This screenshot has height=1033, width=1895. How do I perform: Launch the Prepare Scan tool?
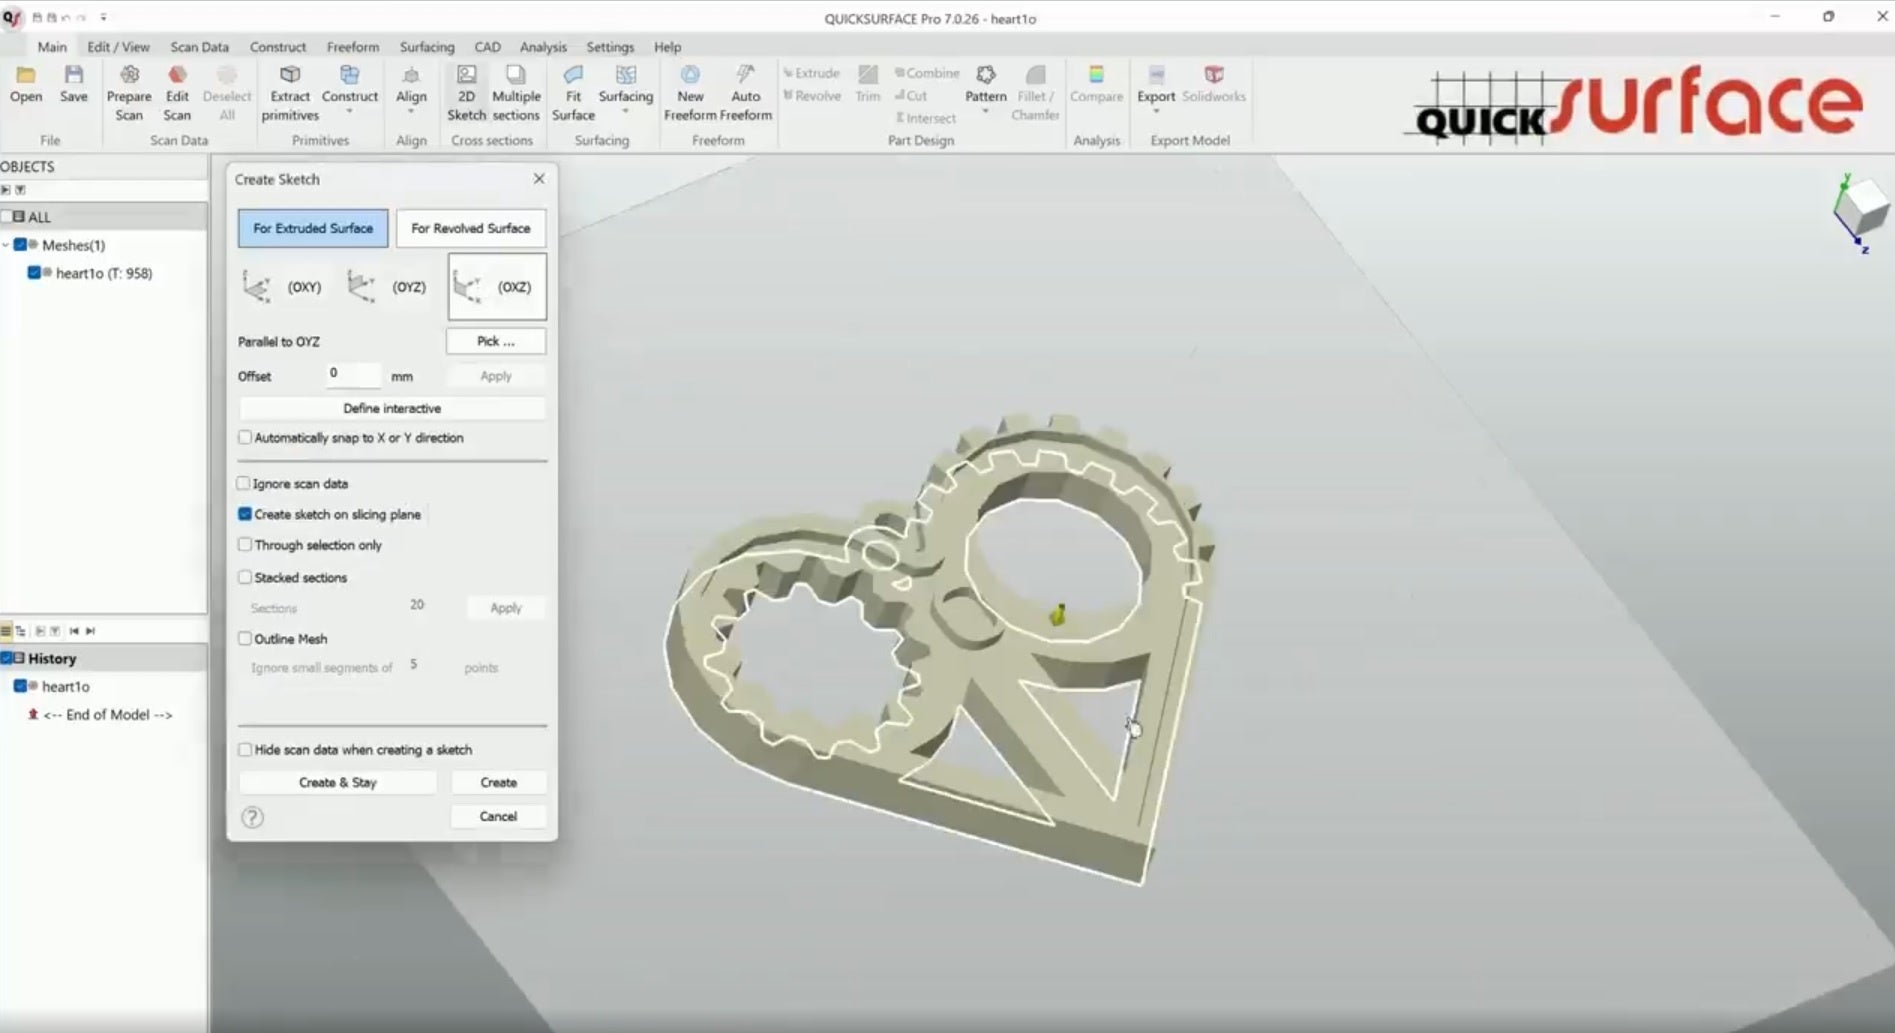coord(129,93)
